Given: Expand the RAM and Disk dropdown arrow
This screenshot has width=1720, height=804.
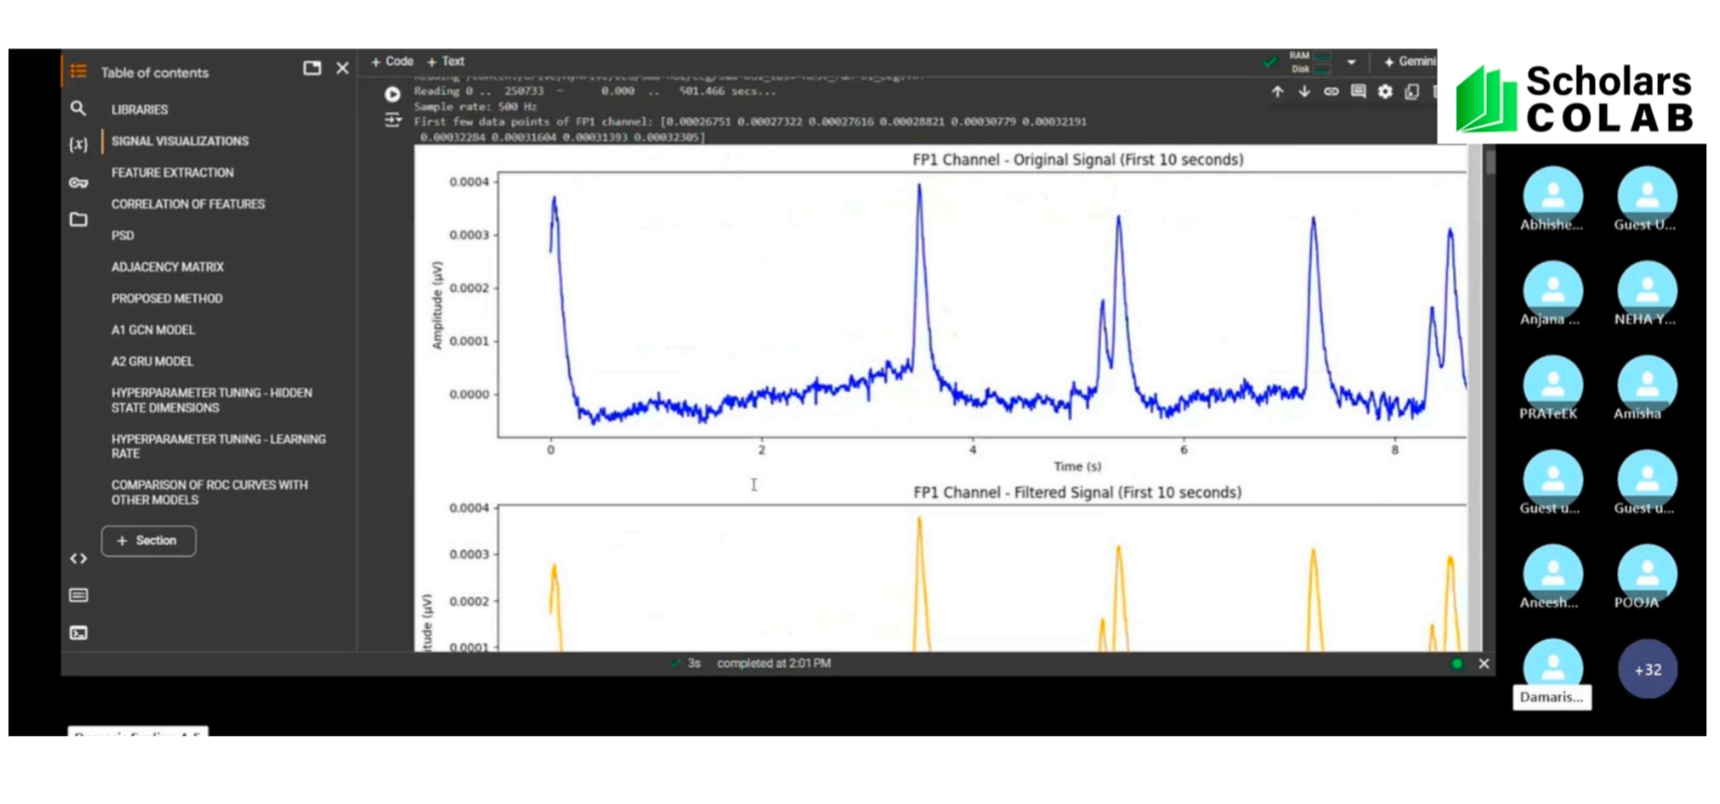Looking at the screenshot, I should (1351, 62).
